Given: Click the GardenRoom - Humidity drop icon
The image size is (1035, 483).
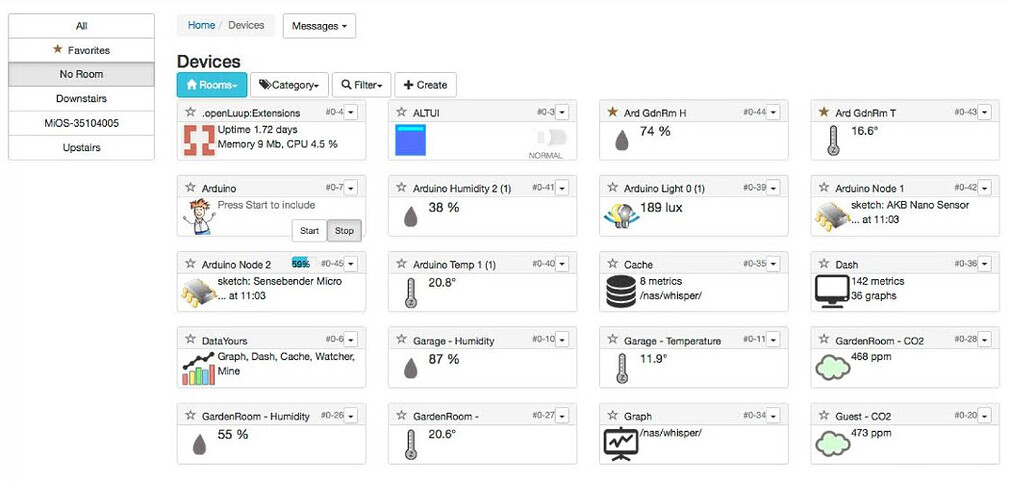Looking at the screenshot, I should [199, 444].
